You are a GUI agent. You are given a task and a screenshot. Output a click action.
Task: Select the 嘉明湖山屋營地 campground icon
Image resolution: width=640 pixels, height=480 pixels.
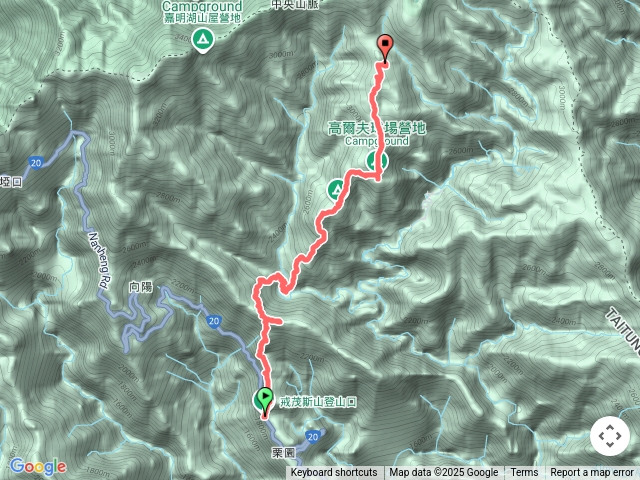pos(203,40)
